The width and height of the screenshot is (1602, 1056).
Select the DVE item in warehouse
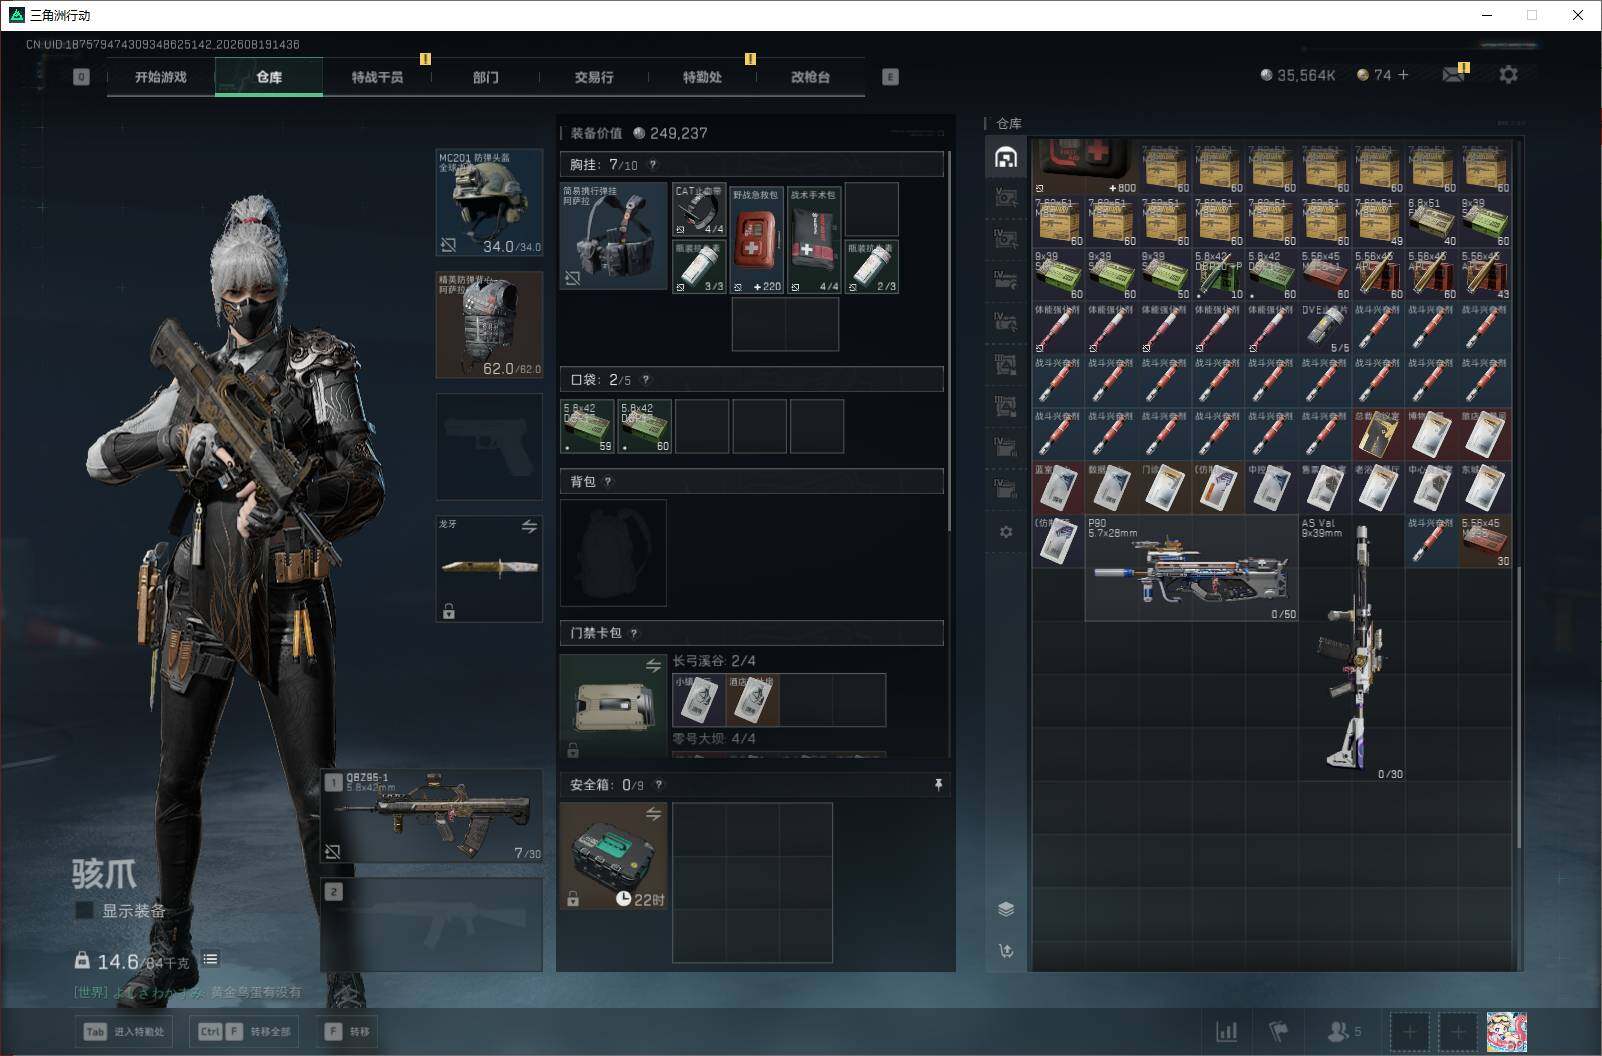point(1325,328)
